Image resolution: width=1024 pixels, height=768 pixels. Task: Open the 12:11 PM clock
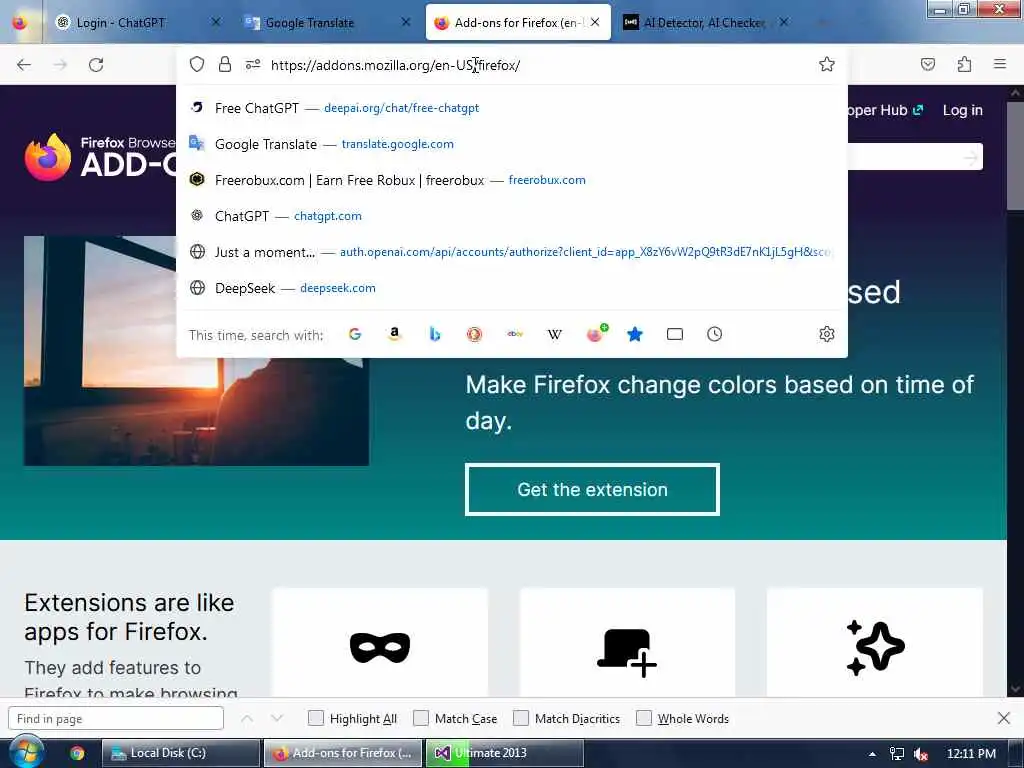click(971, 754)
